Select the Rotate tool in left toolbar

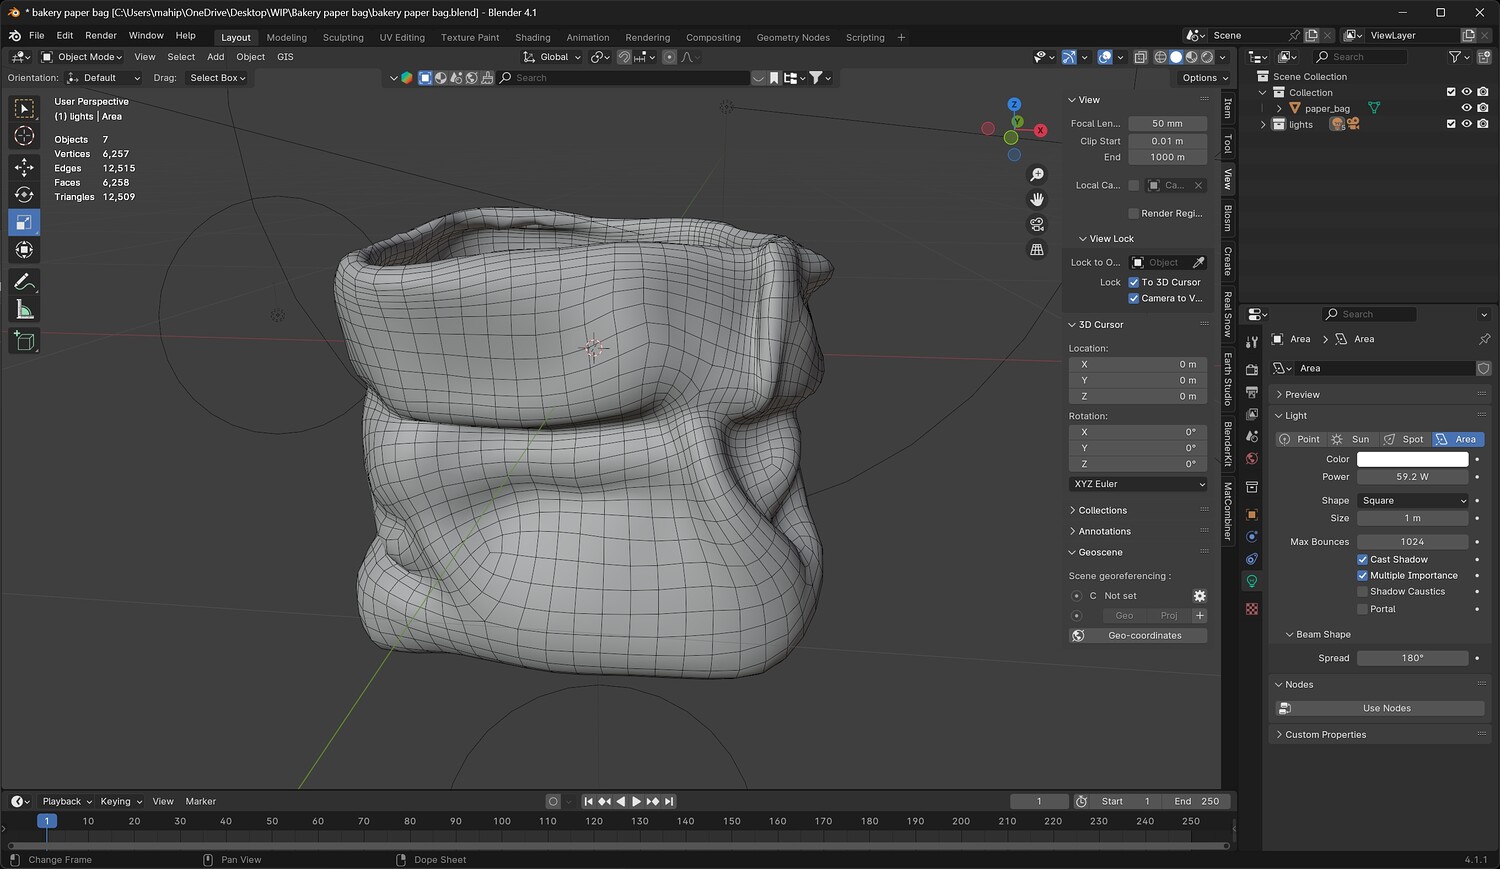point(24,195)
